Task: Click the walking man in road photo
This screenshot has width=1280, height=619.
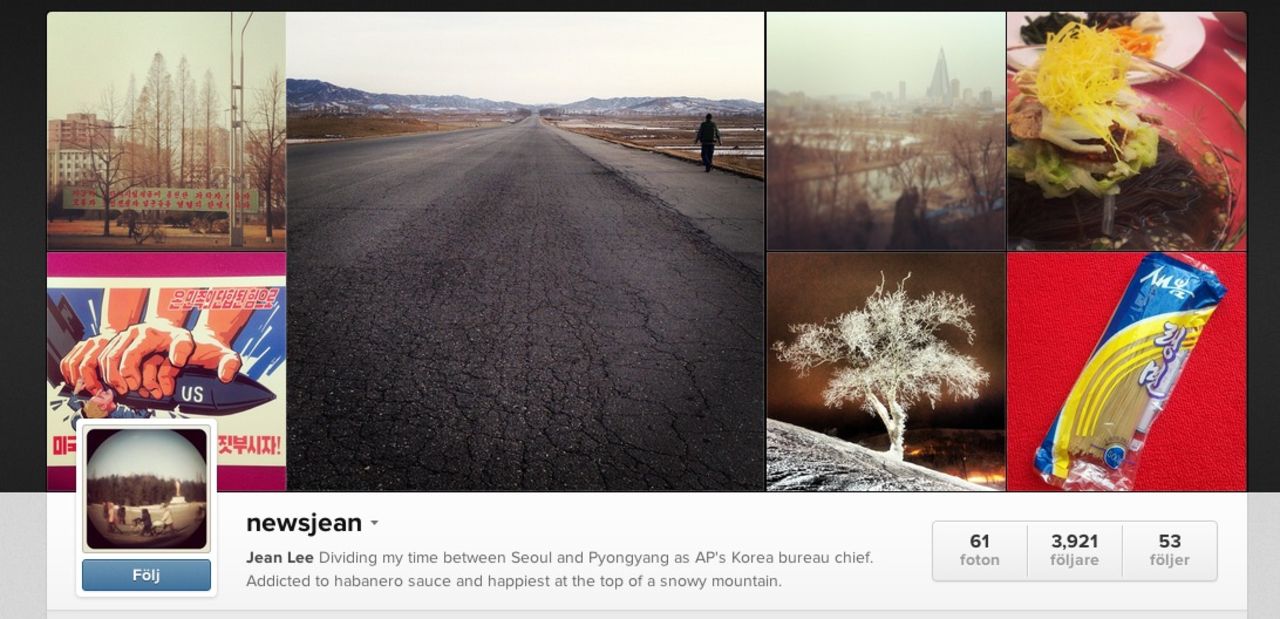Action: (708, 142)
